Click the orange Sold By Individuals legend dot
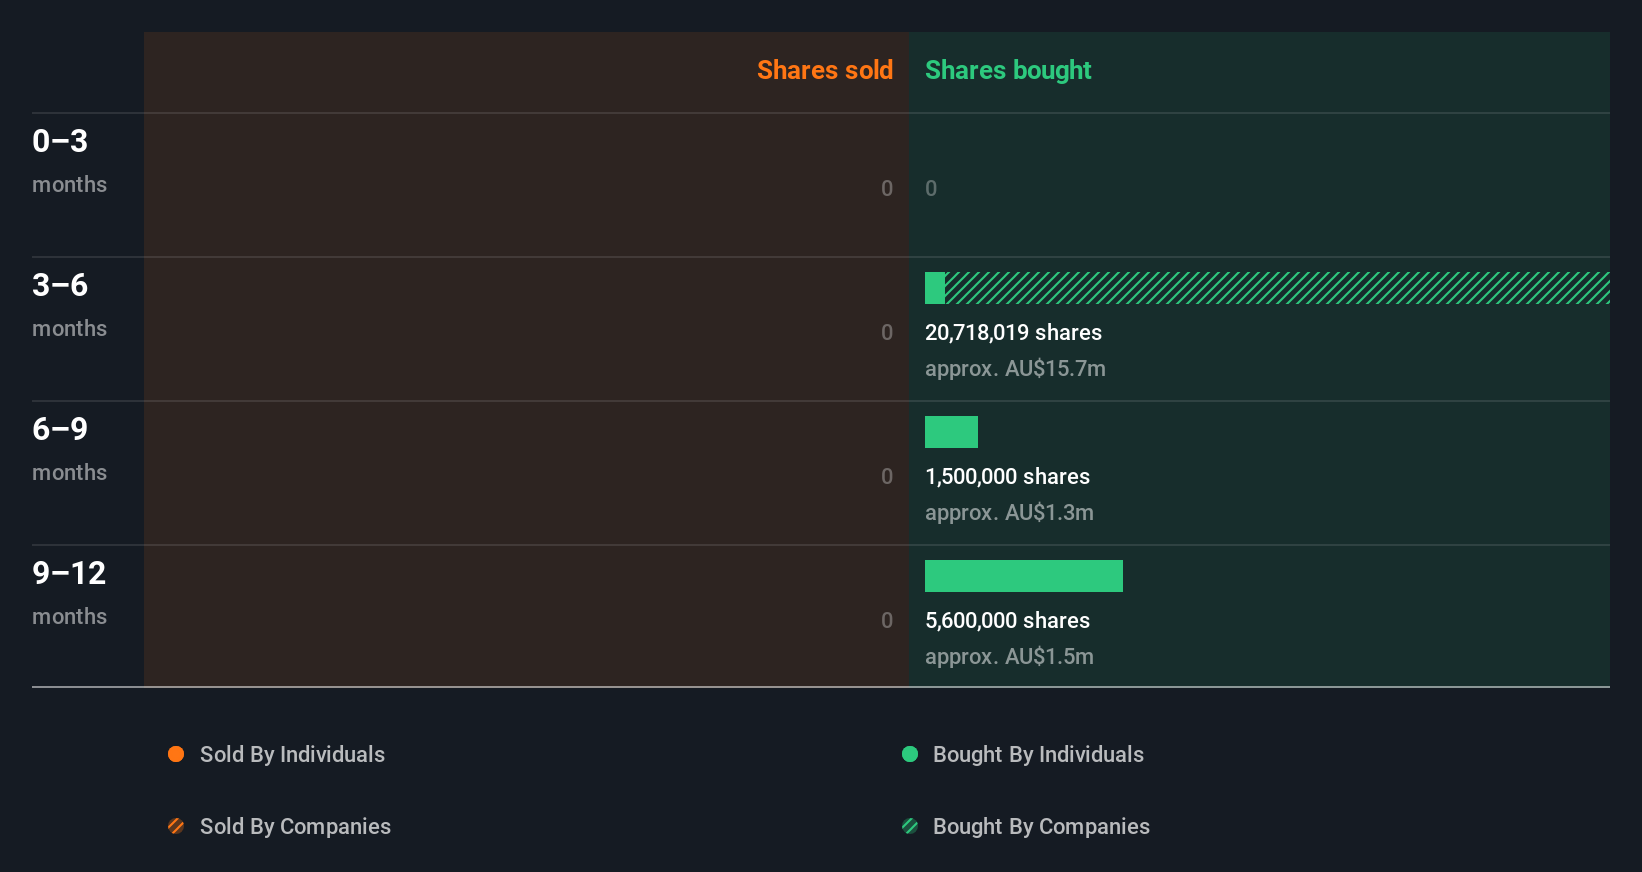This screenshot has width=1642, height=872. click(176, 754)
